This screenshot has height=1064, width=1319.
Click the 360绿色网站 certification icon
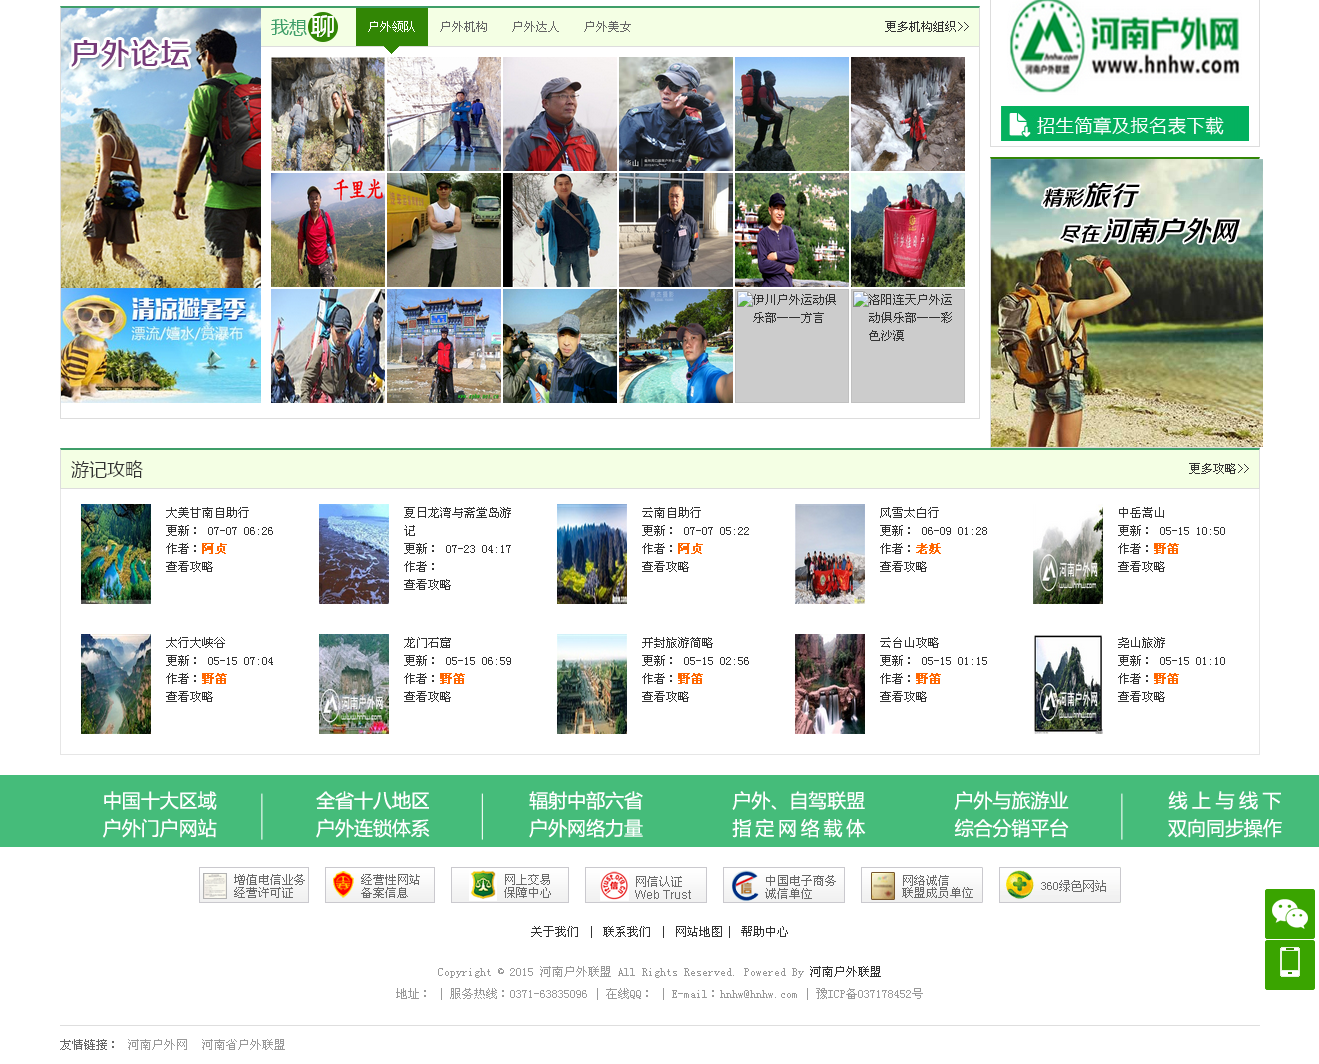1060,884
